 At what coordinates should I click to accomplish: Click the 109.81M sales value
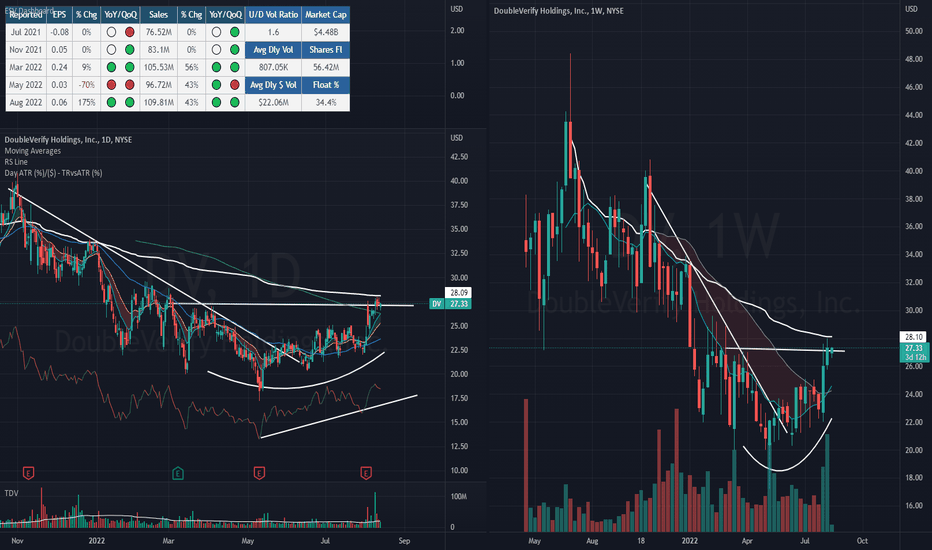click(159, 102)
